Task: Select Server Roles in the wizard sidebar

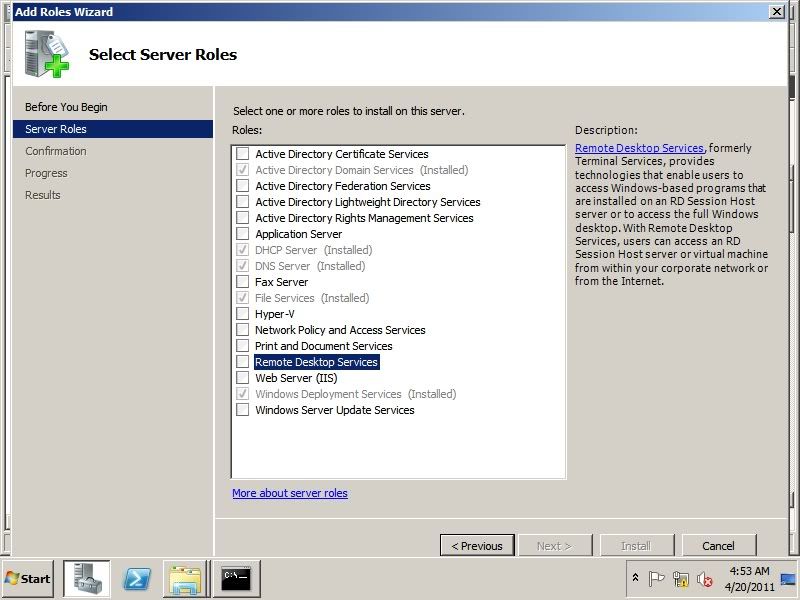Action: tap(56, 129)
